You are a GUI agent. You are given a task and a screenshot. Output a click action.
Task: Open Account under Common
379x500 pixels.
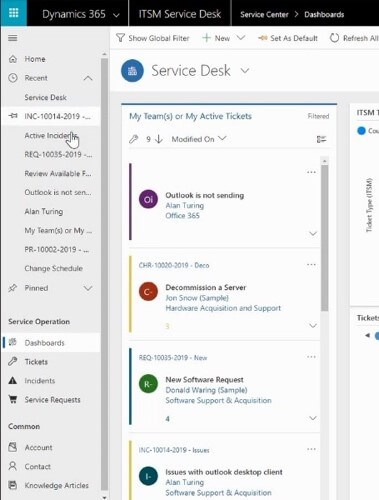pos(38,447)
